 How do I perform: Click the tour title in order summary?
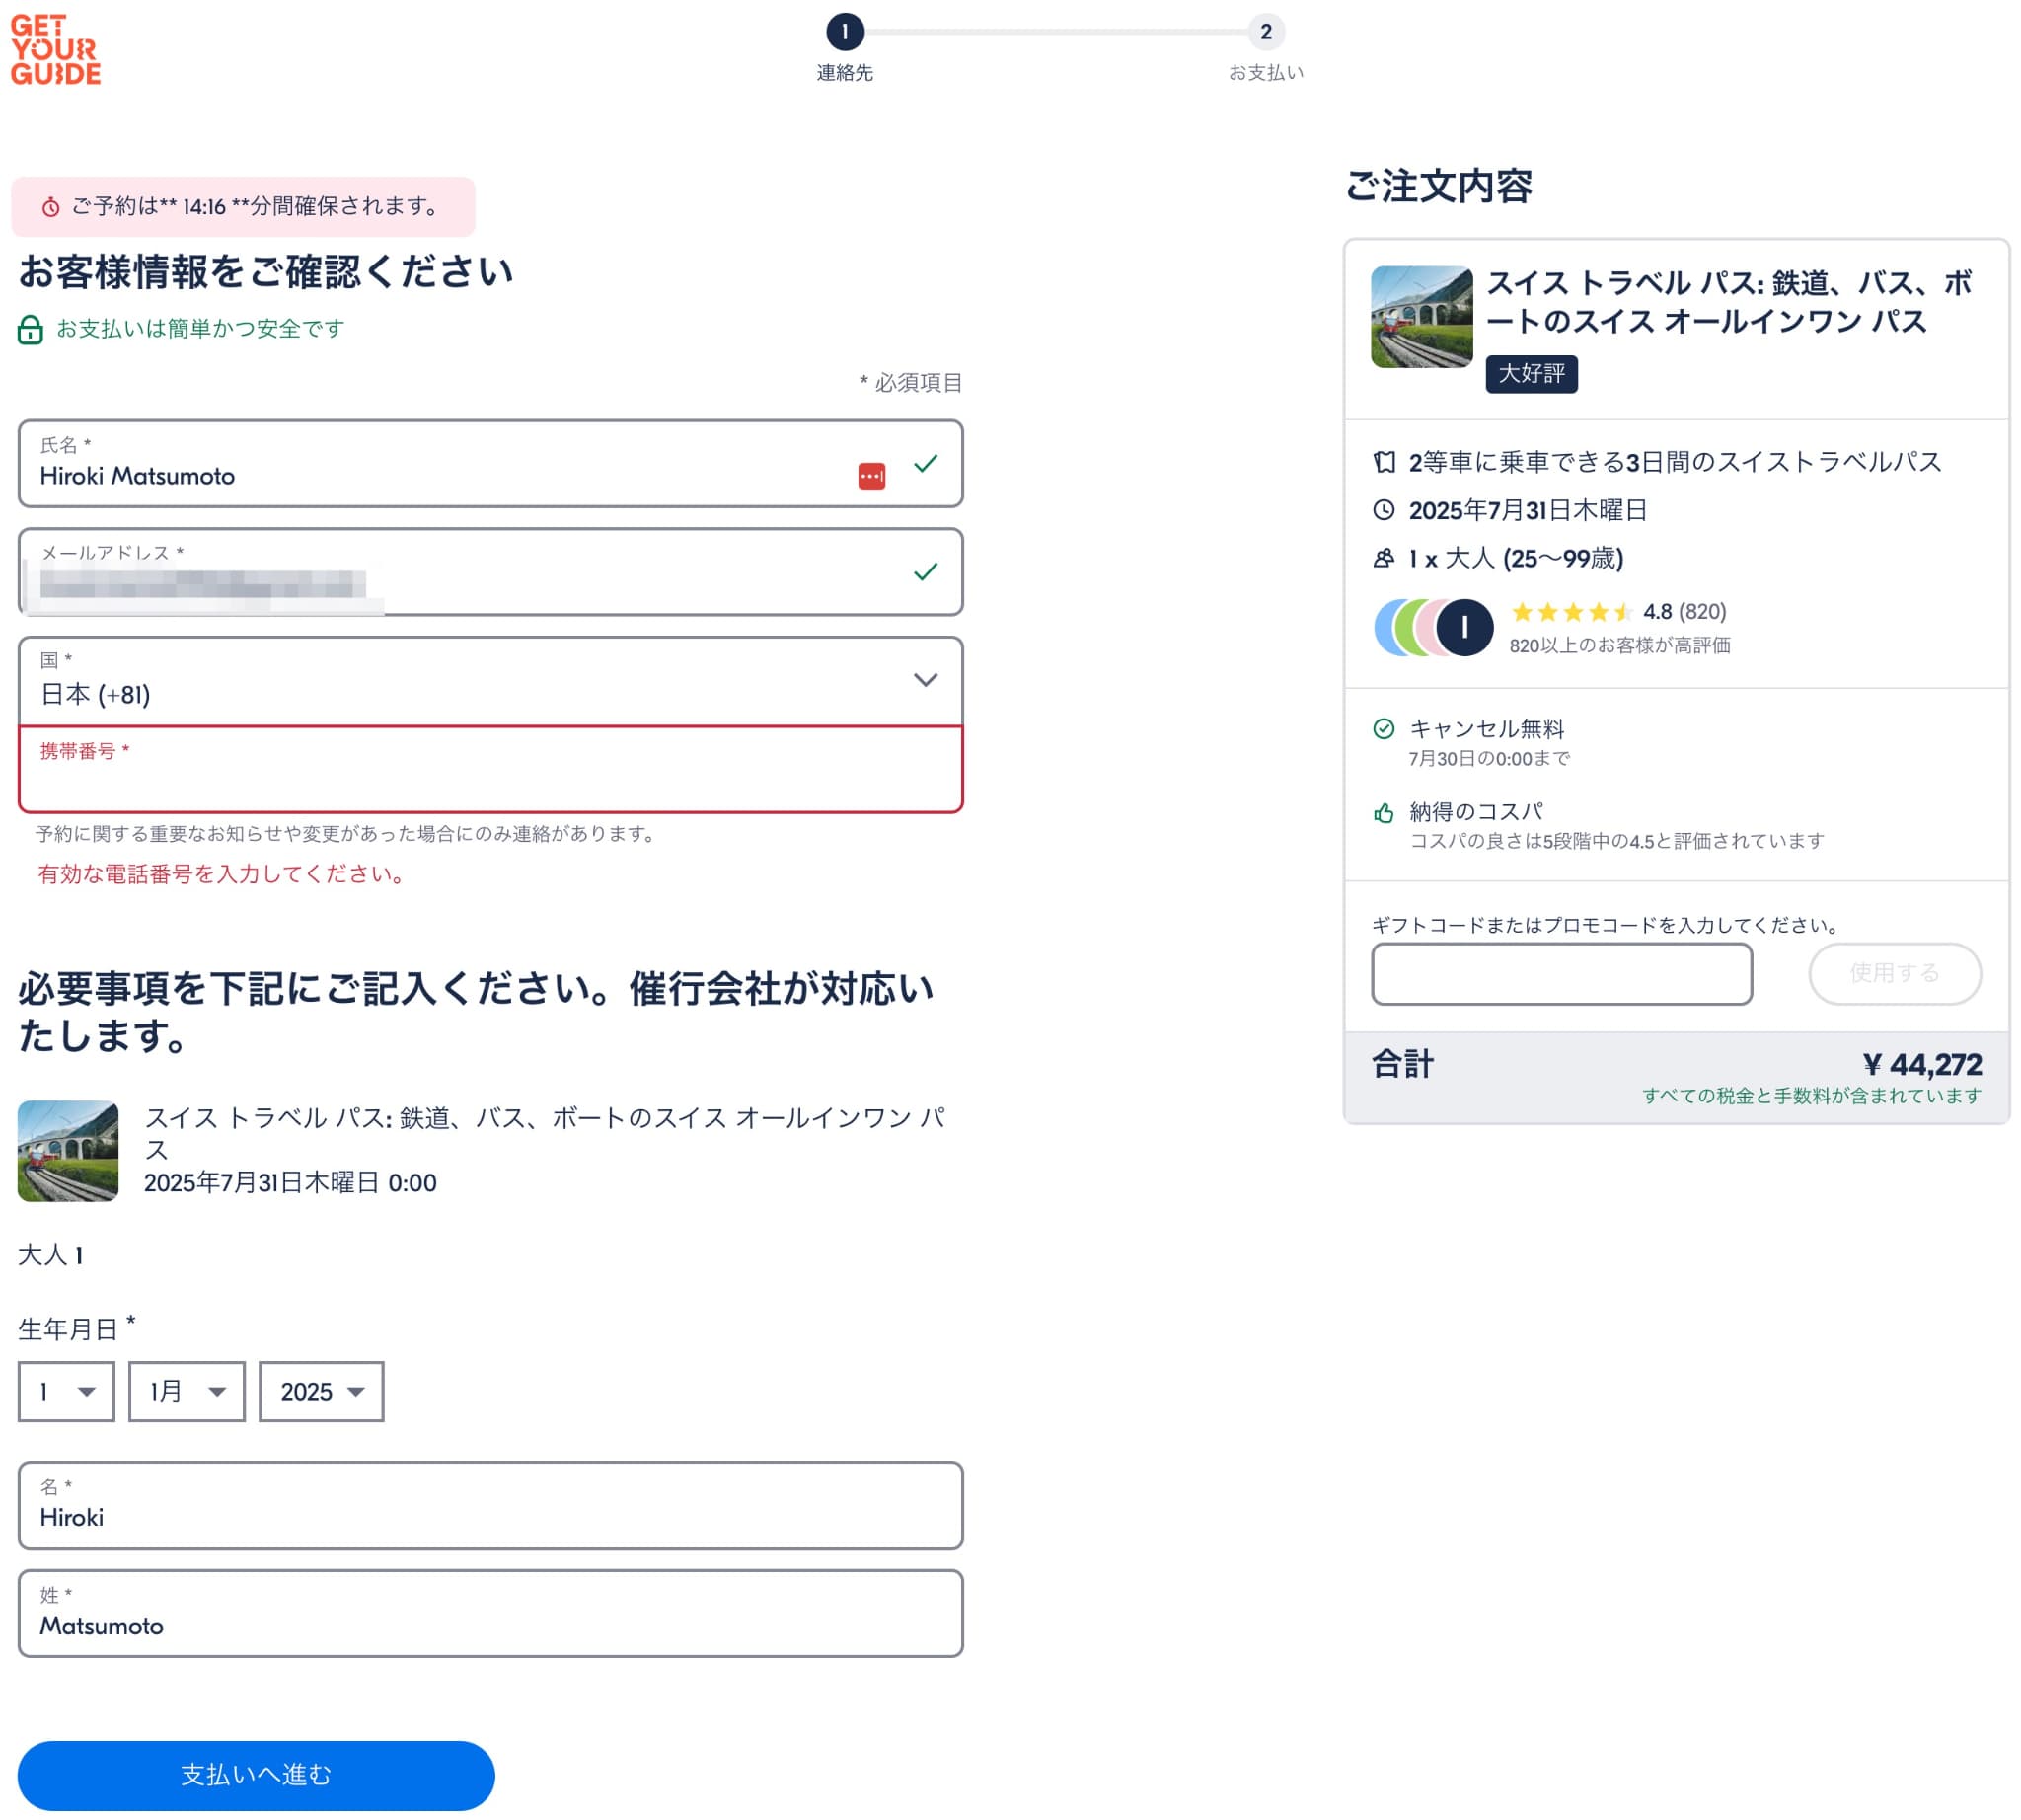[1728, 302]
